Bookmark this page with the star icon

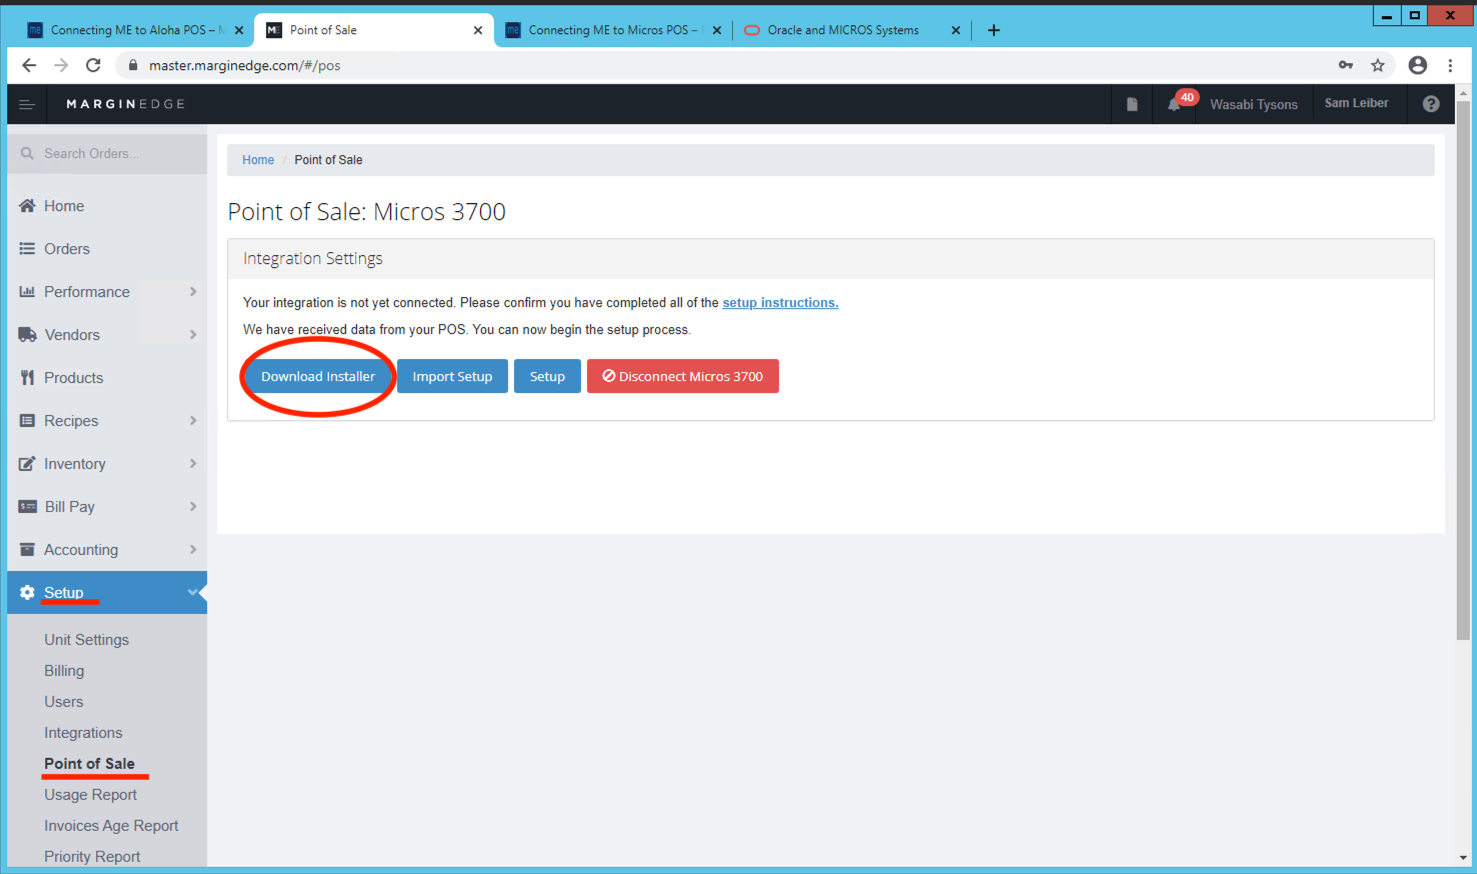pyautogui.click(x=1378, y=65)
